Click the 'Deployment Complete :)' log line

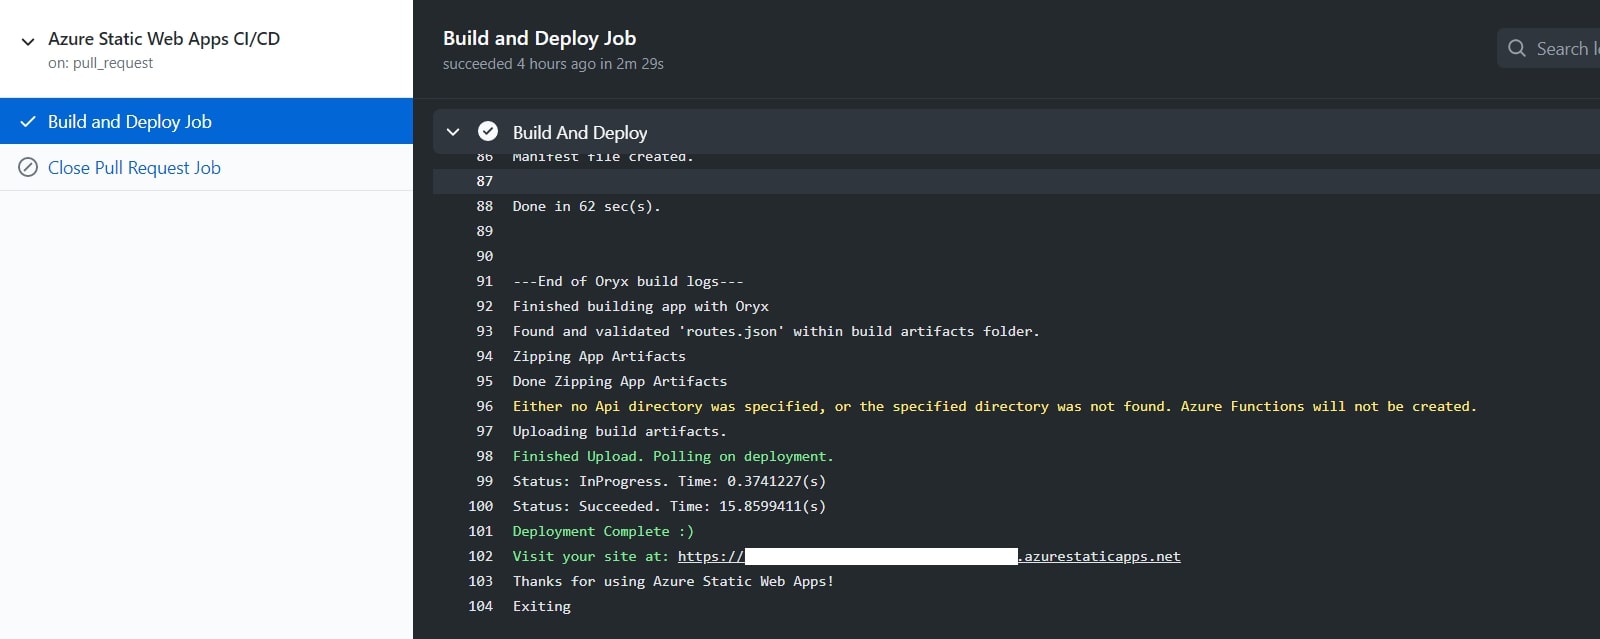pyautogui.click(x=603, y=531)
